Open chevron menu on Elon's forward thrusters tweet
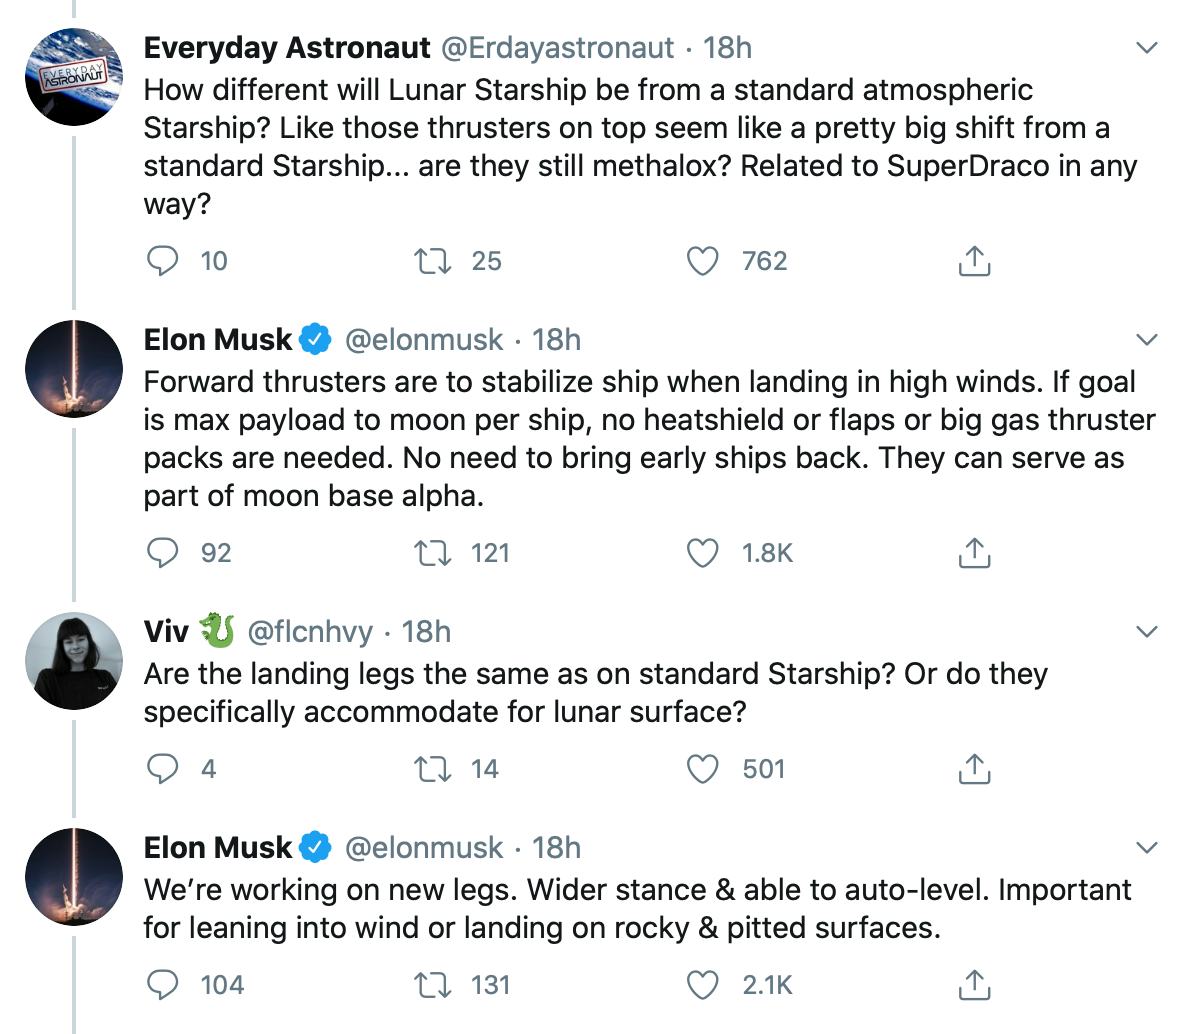 point(1148,340)
